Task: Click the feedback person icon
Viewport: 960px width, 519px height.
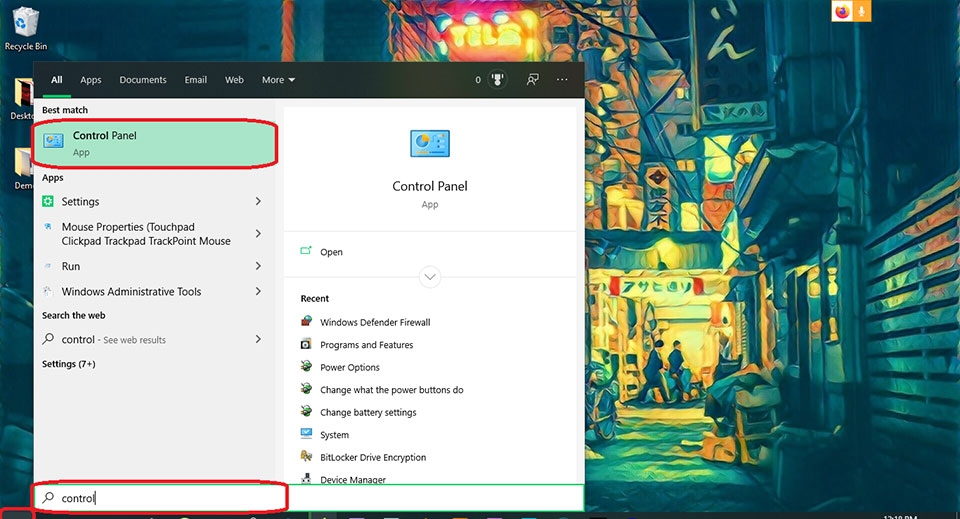Action: click(x=533, y=80)
